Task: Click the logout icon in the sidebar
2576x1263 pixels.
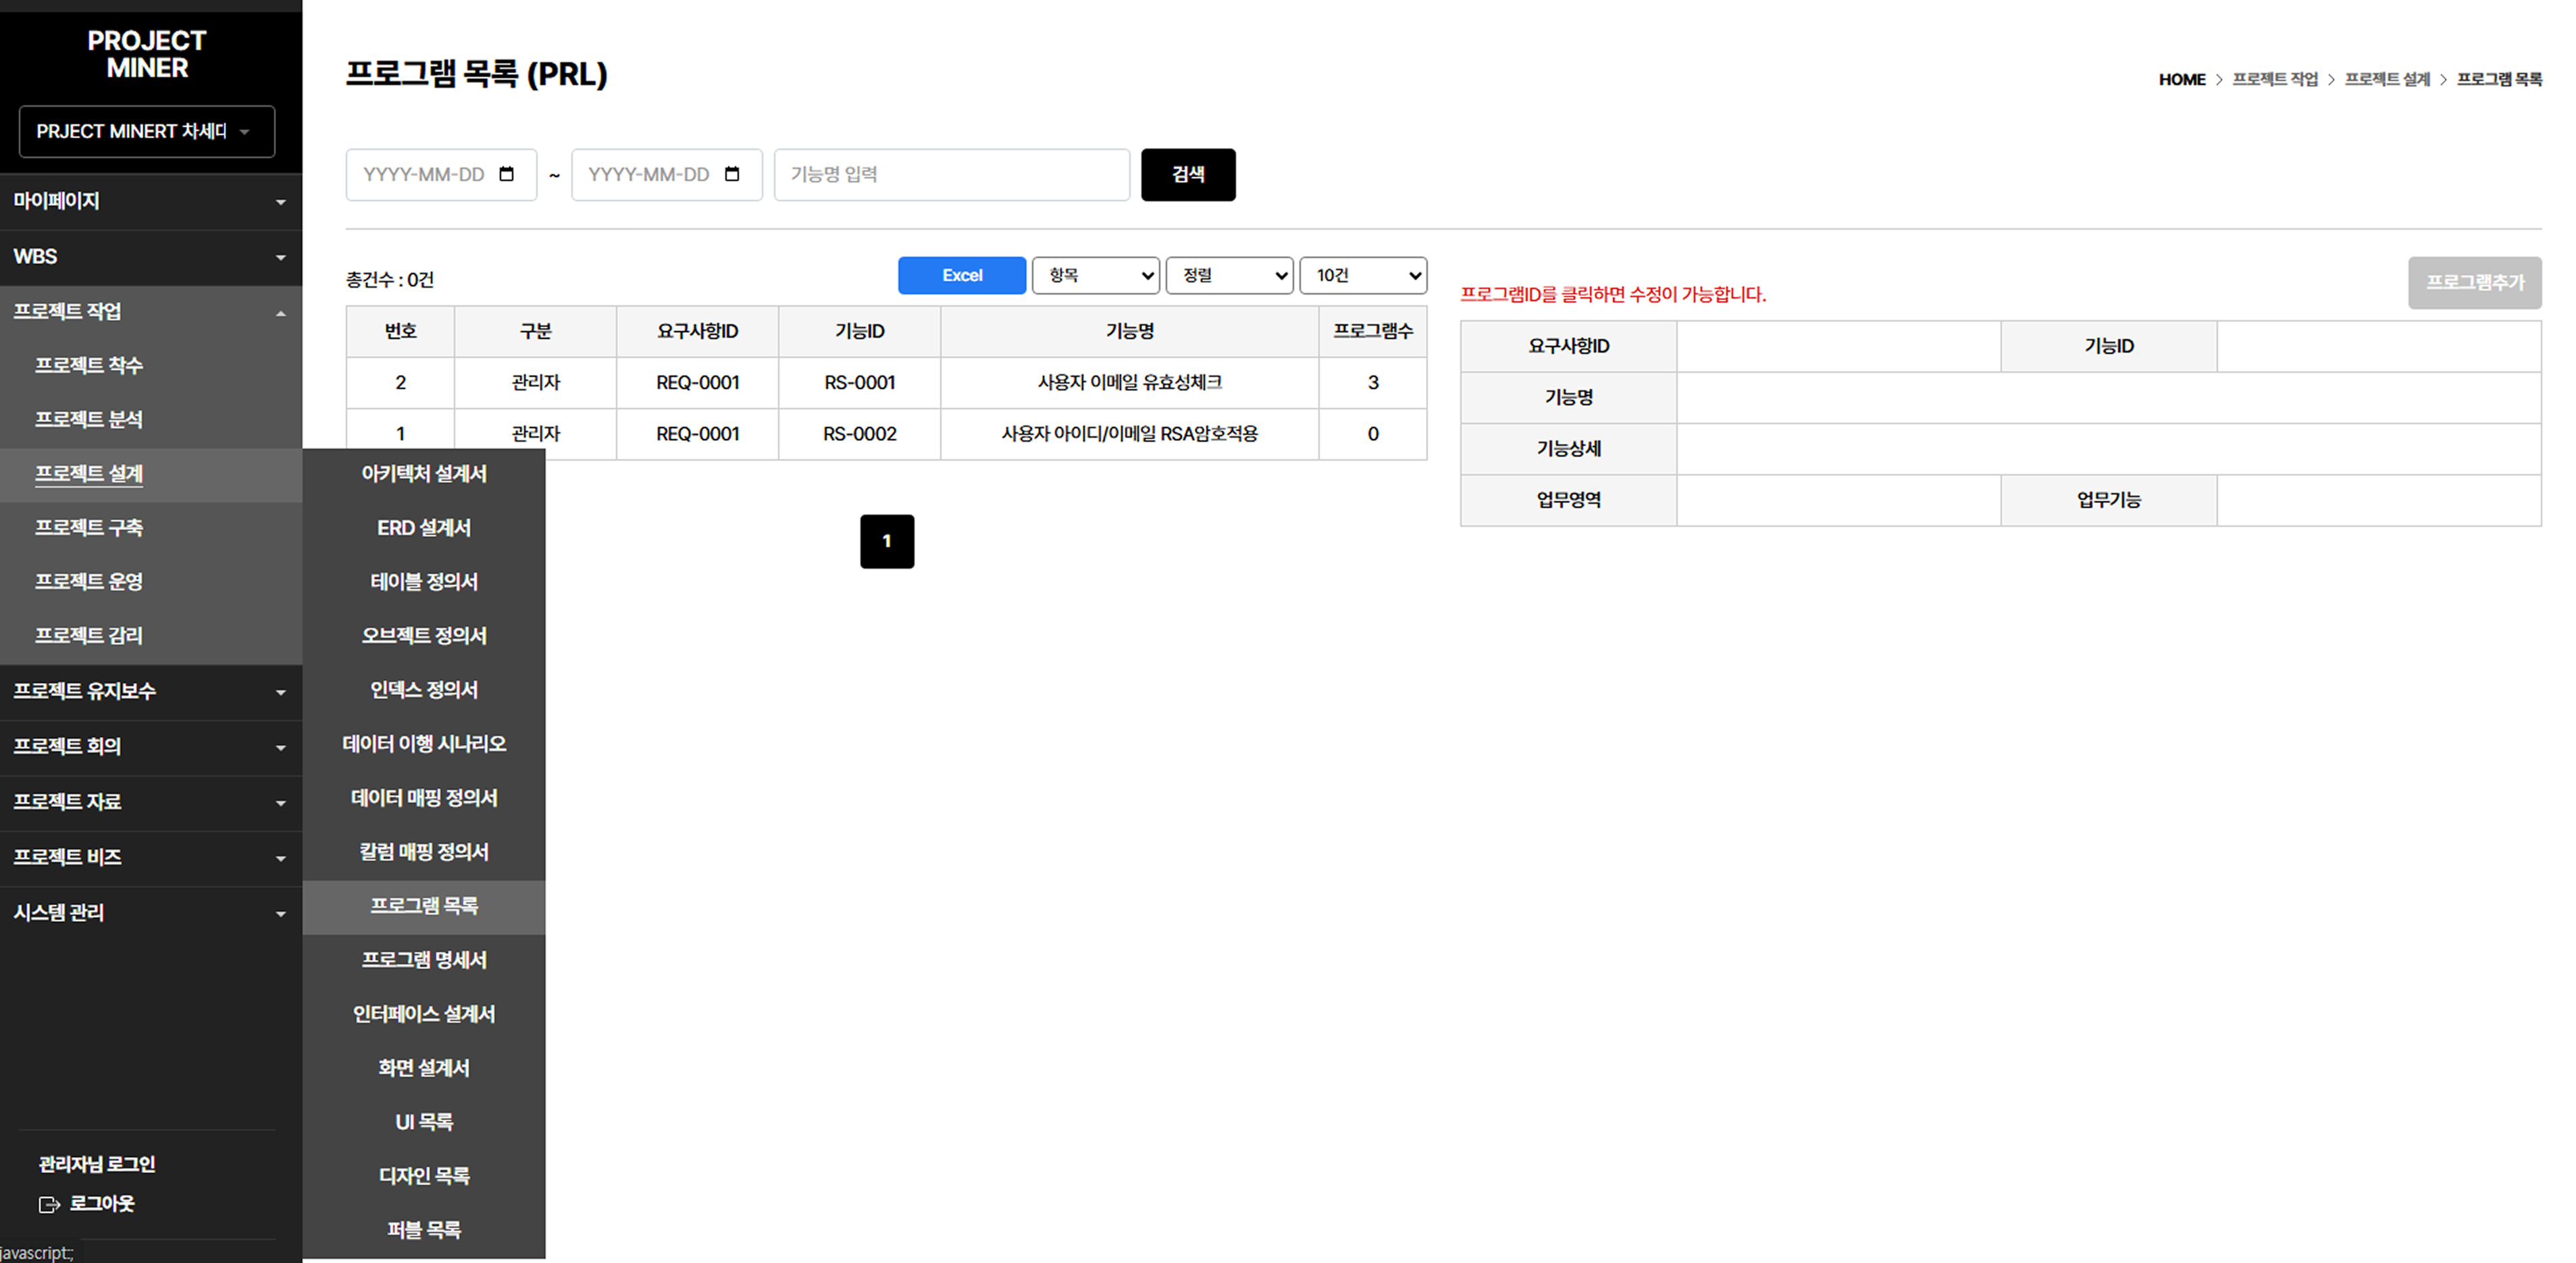Action: pyautogui.click(x=49, y=1204)
